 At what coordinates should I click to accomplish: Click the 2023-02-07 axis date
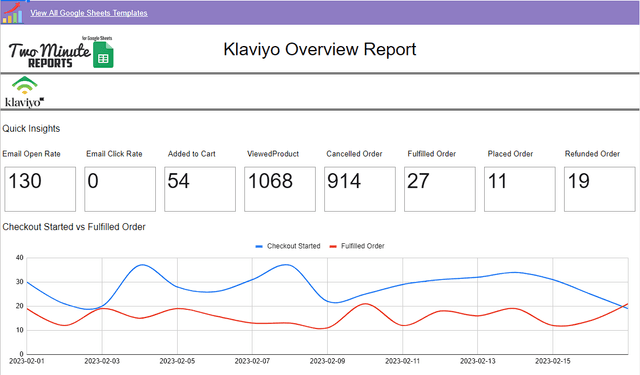pos(252,361)
